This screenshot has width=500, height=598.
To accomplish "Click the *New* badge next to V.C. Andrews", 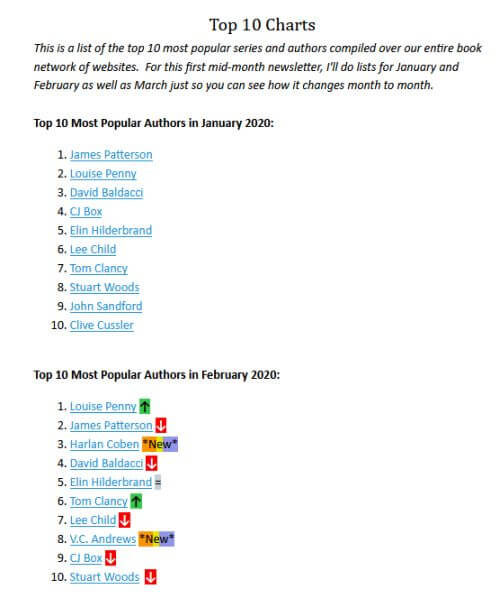I will pos(156,539).
